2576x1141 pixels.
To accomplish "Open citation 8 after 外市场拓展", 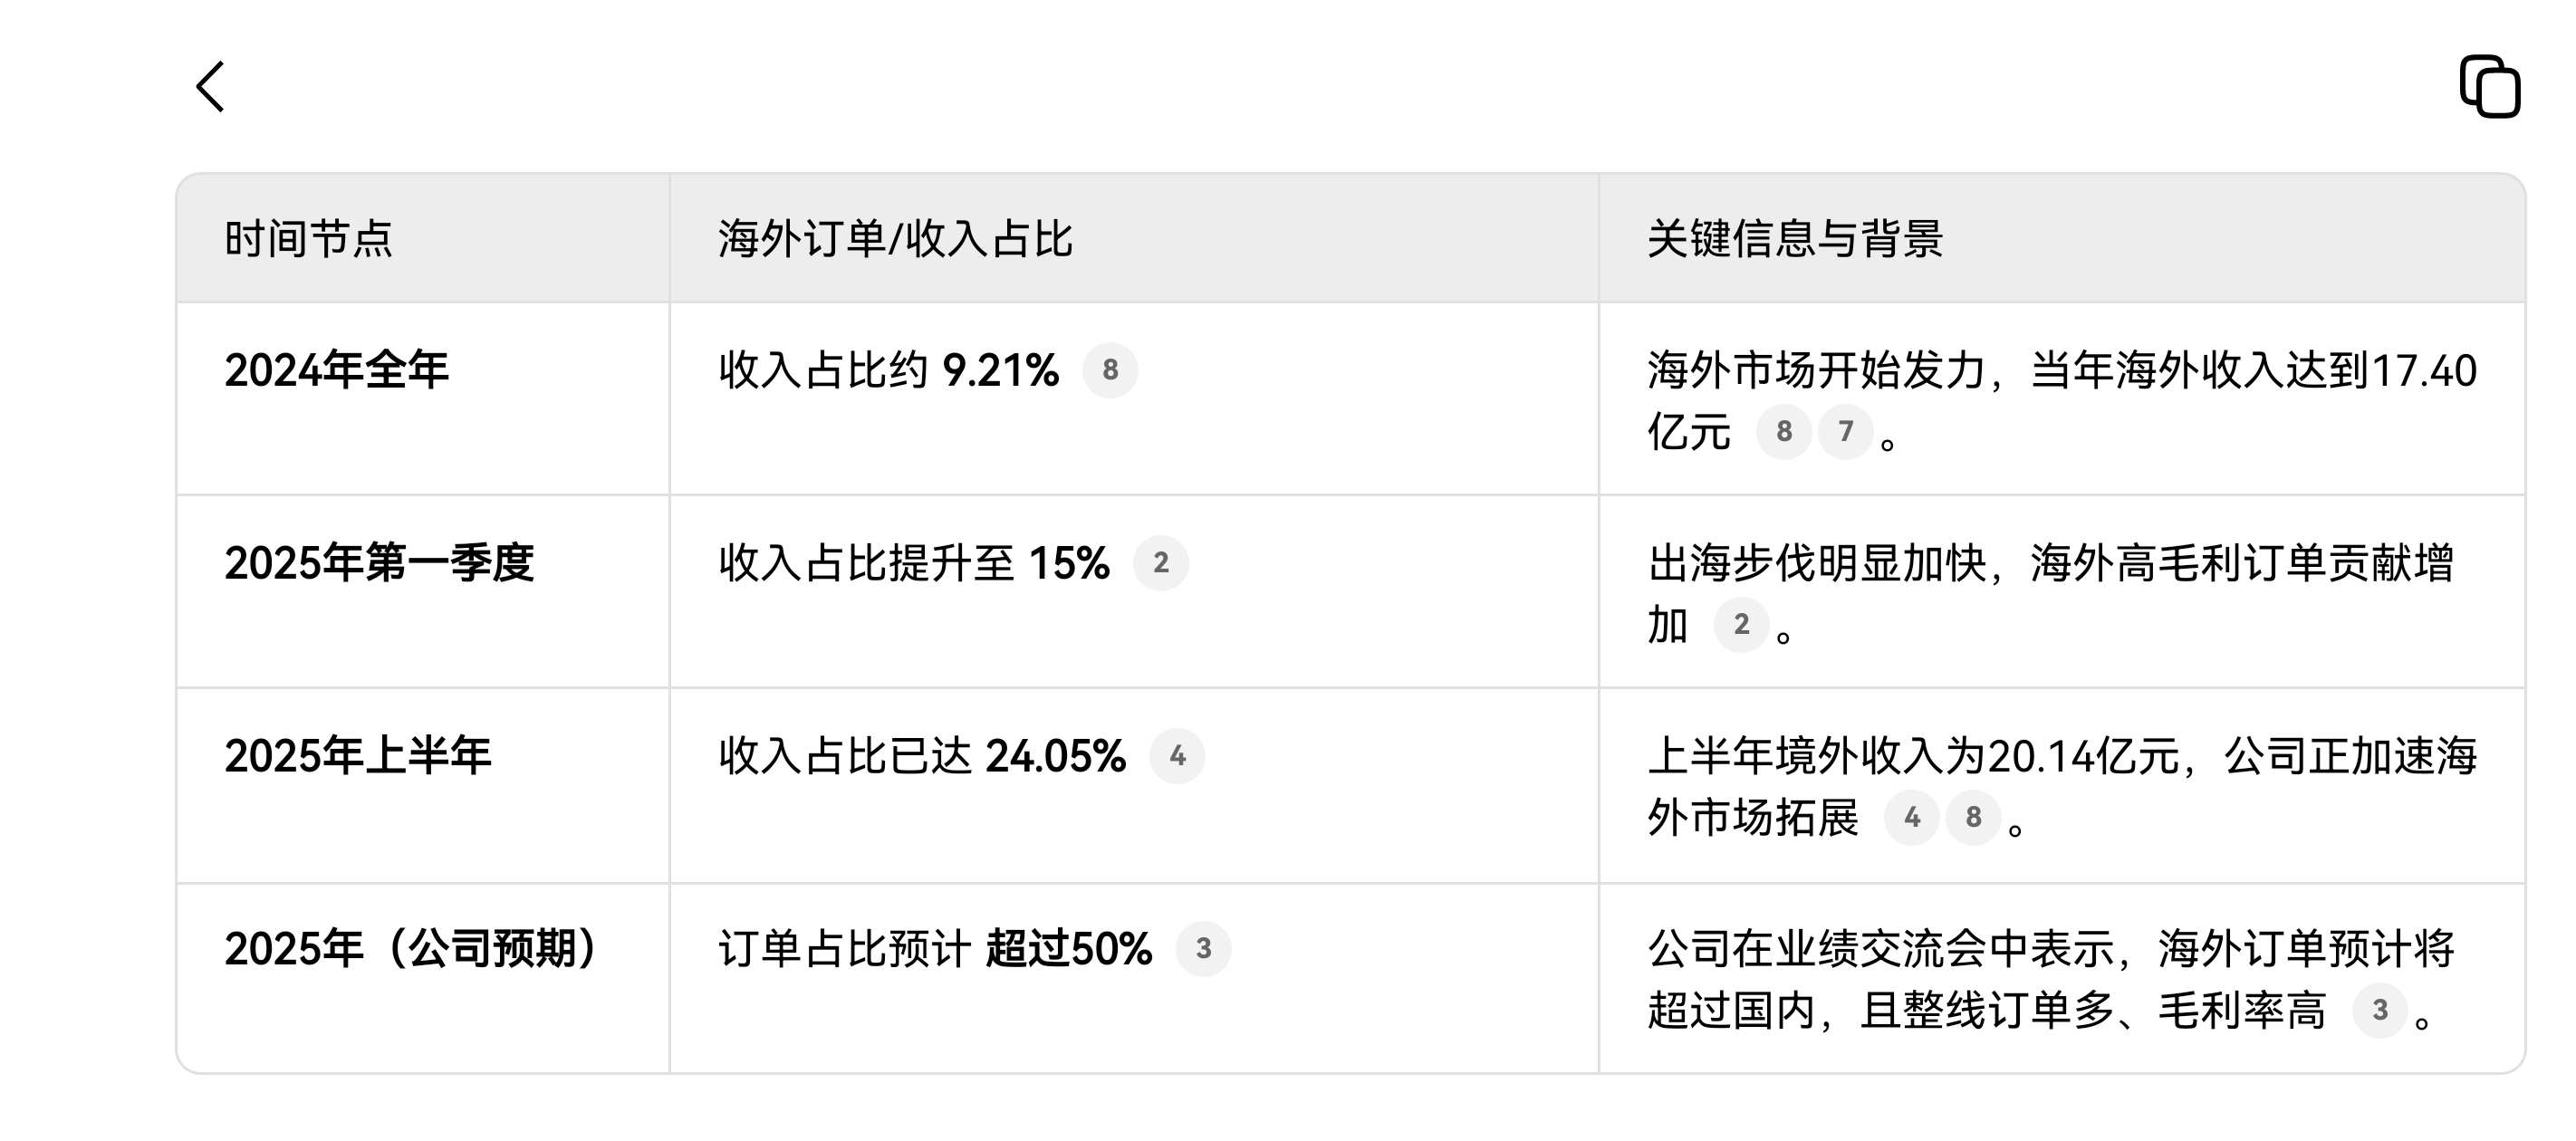I will tap(1973, 818).
